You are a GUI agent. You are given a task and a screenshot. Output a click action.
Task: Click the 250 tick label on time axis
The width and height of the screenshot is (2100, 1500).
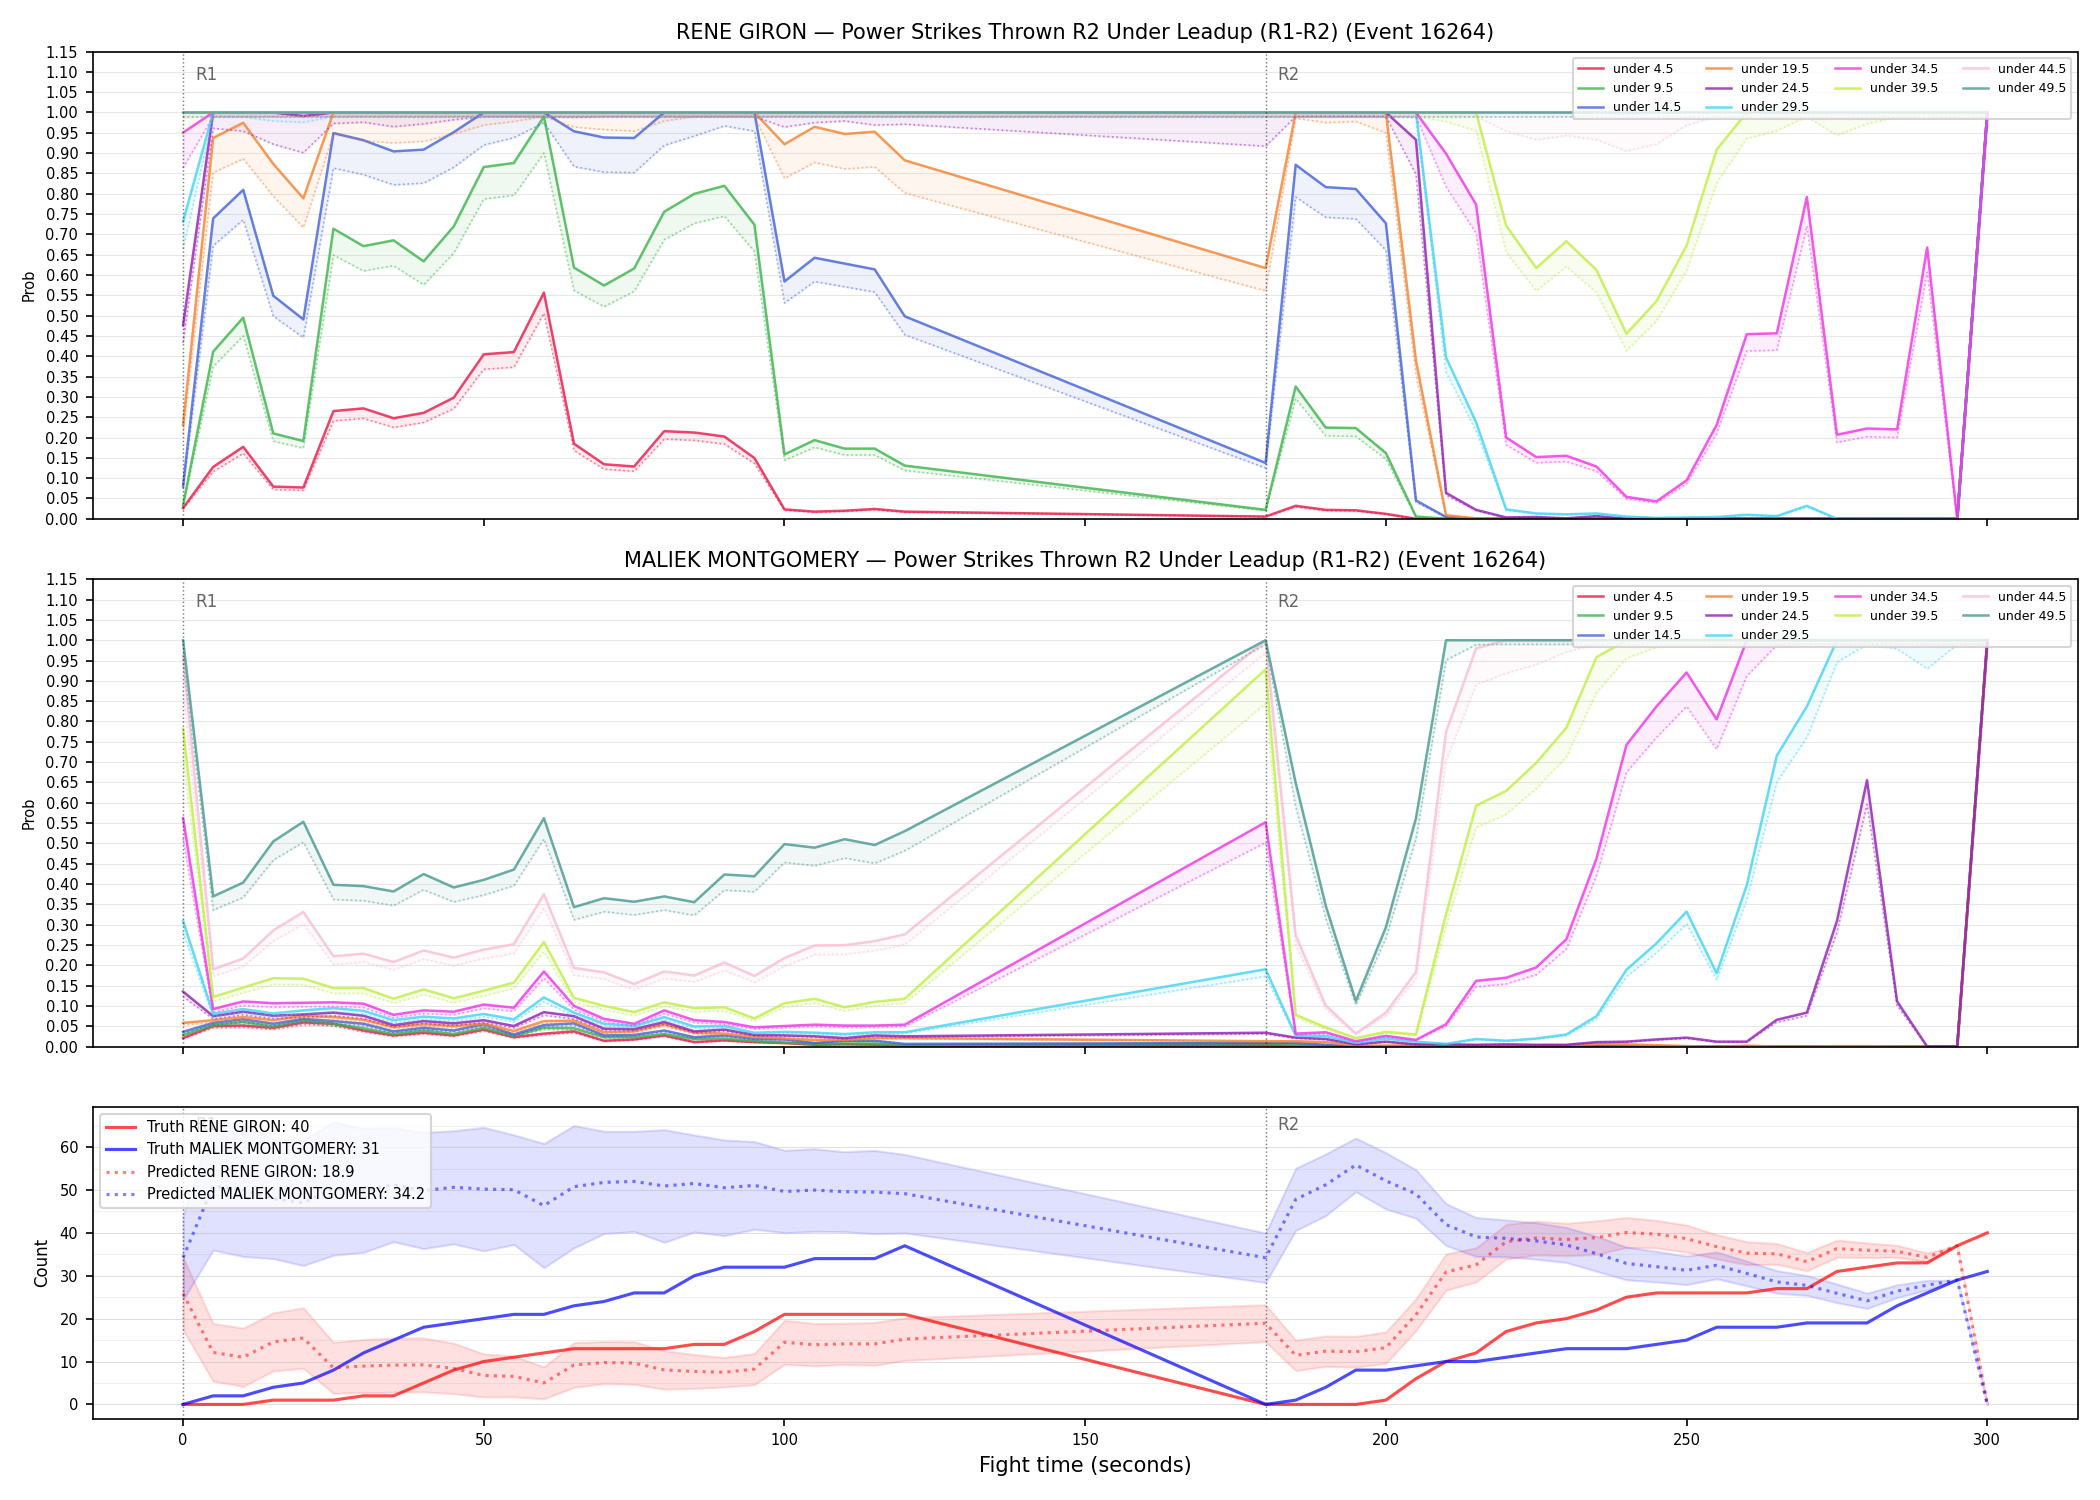pos(1686,1440)
